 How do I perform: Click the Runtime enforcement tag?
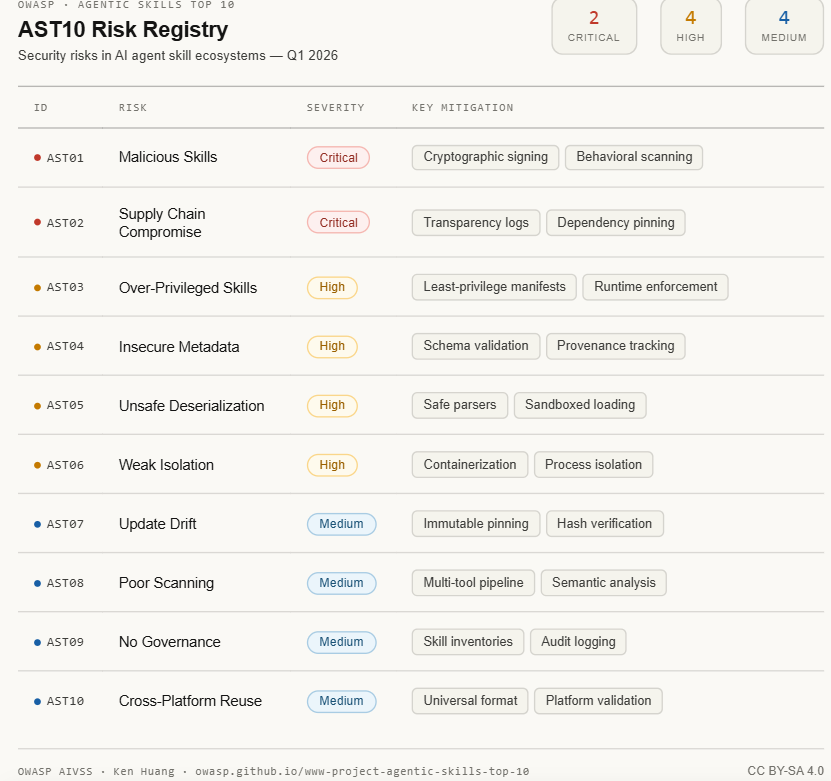[x=655, y=287]
